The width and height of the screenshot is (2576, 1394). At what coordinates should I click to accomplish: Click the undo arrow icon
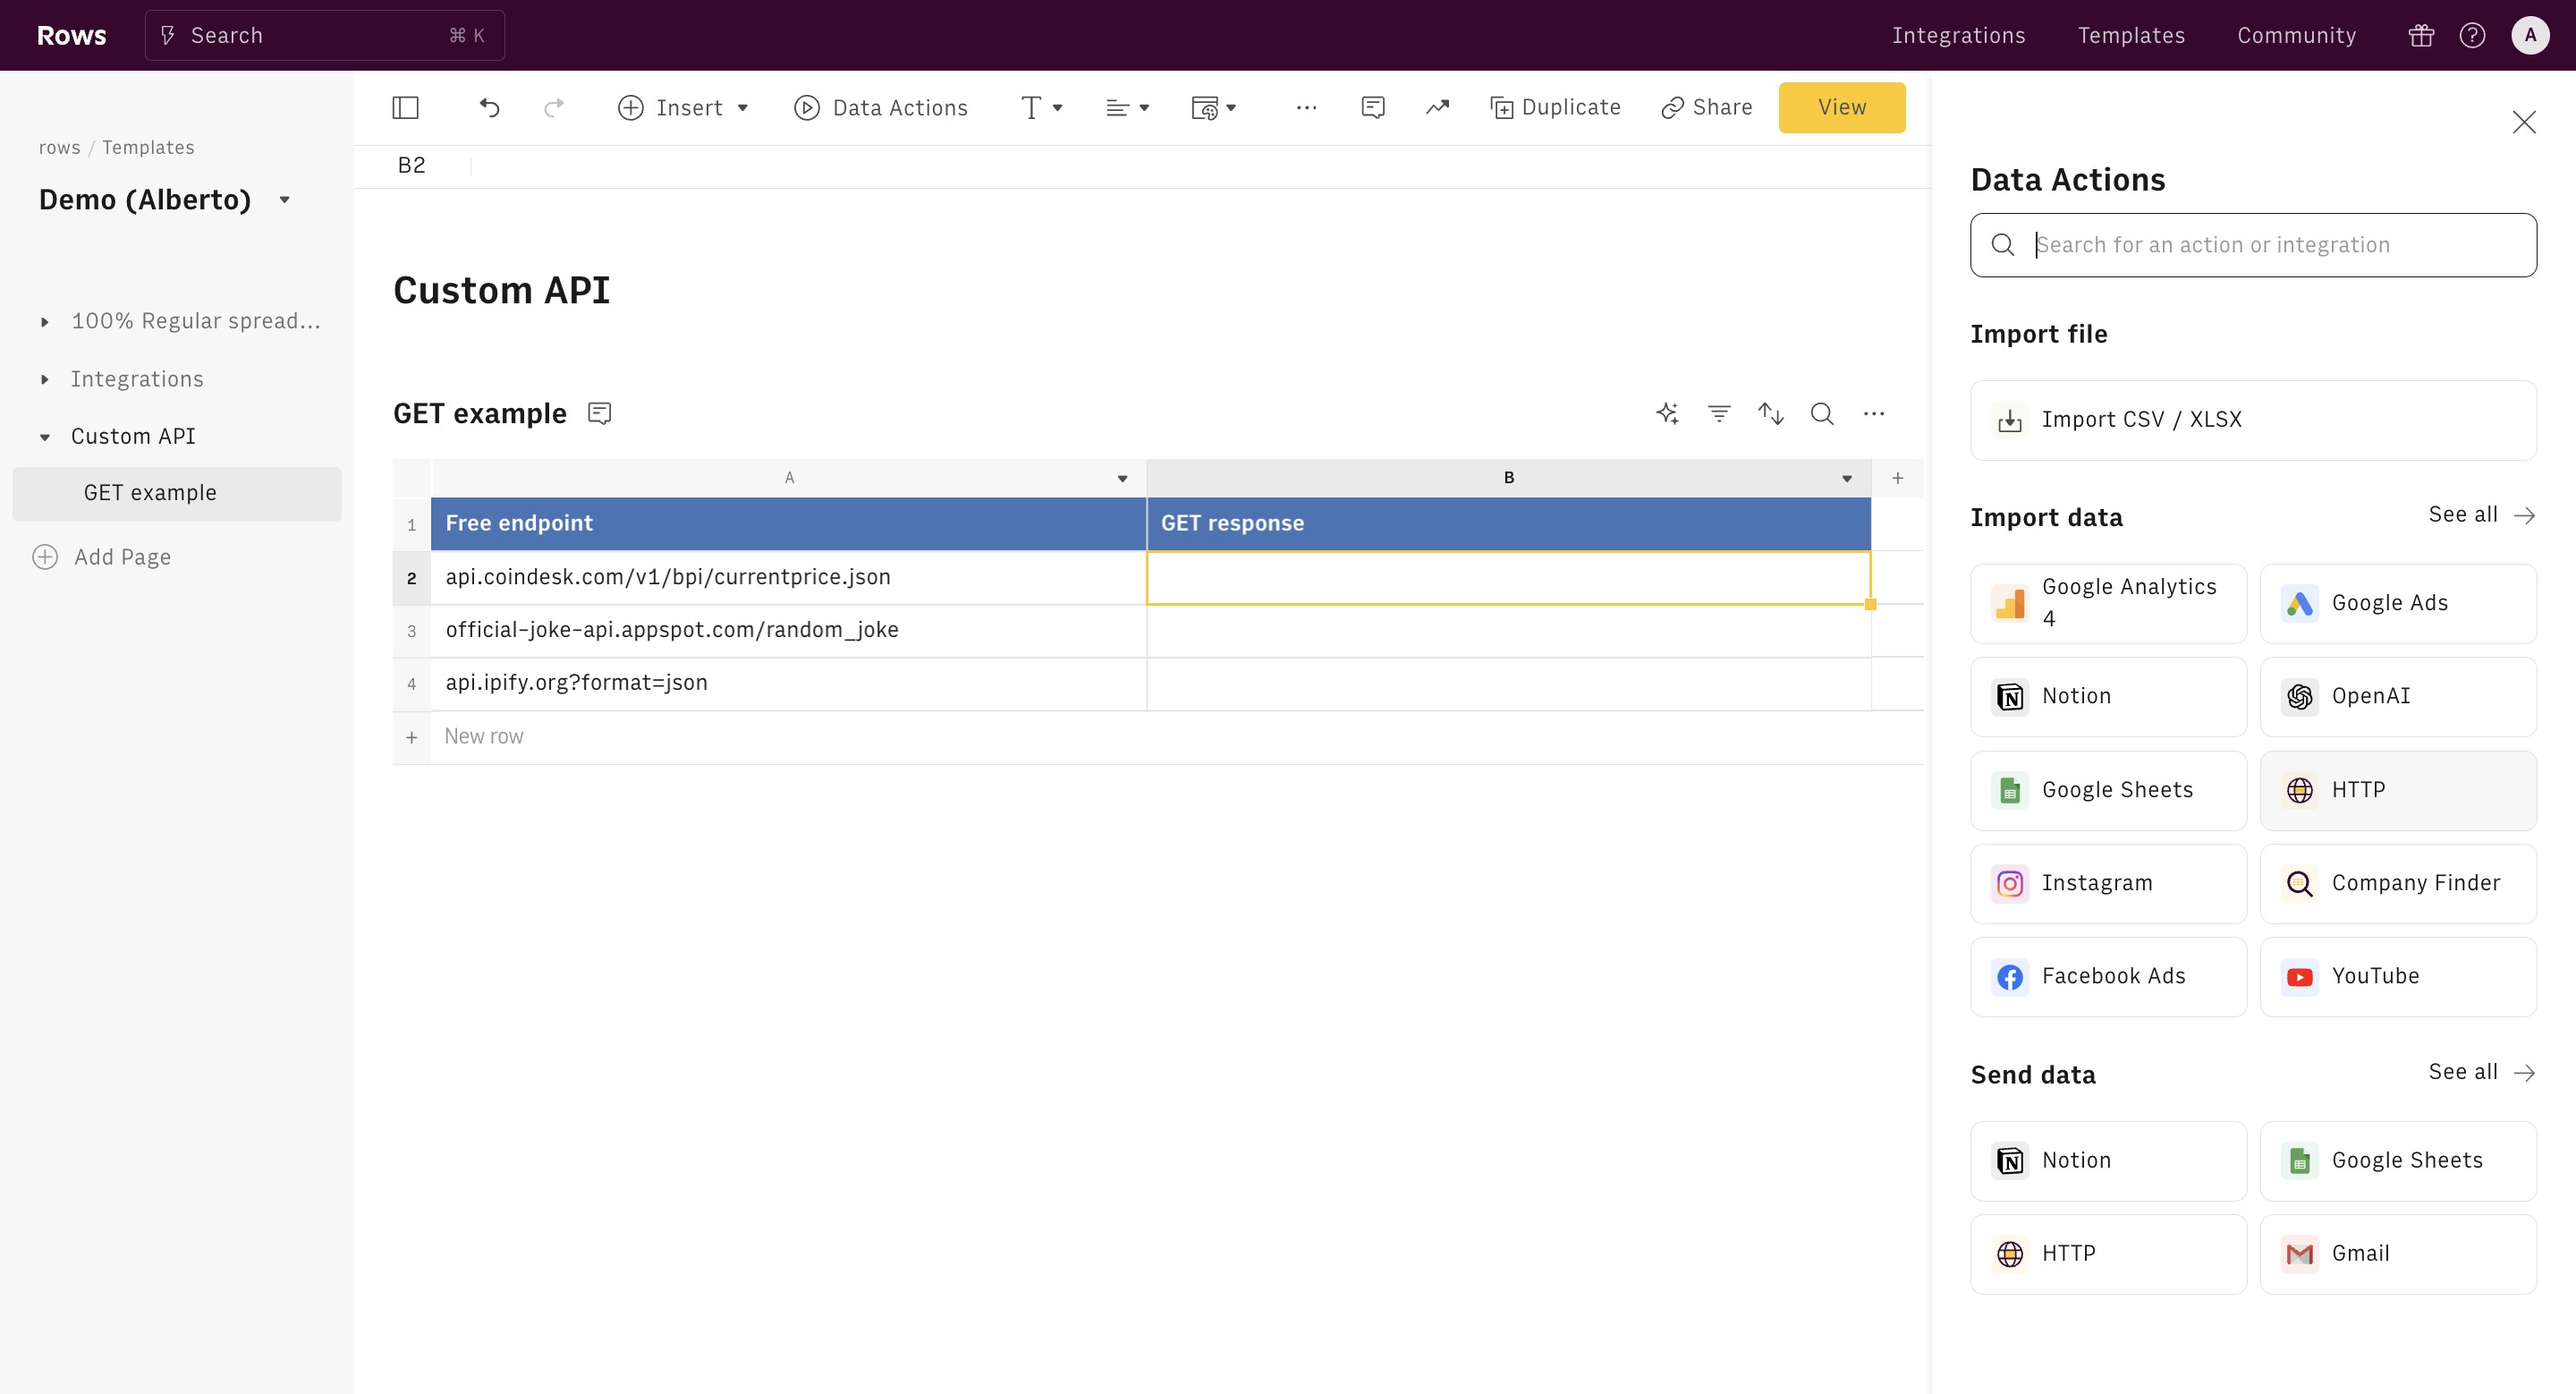(x=489, y=107)
